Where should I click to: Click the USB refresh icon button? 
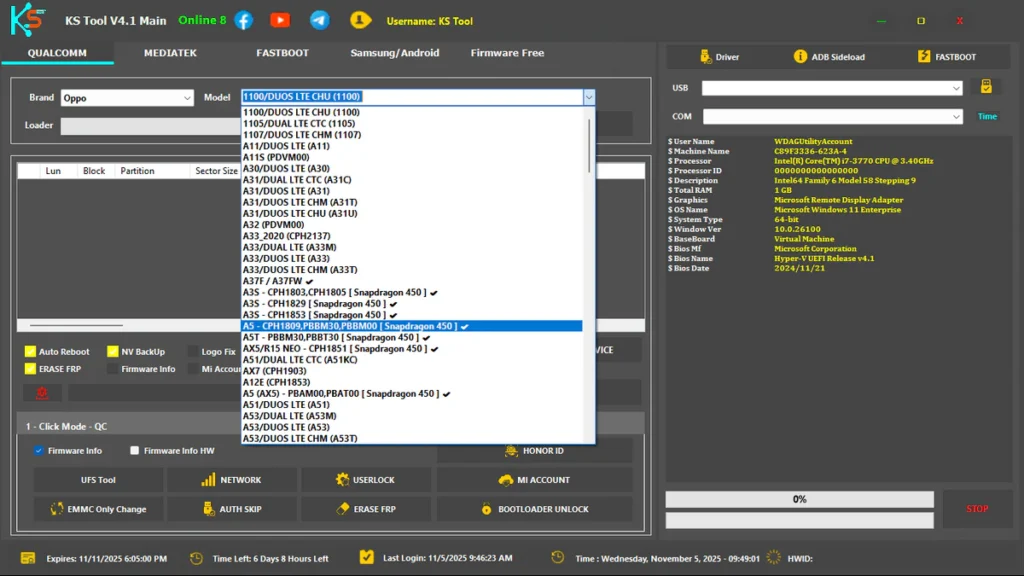pos(985,87)
